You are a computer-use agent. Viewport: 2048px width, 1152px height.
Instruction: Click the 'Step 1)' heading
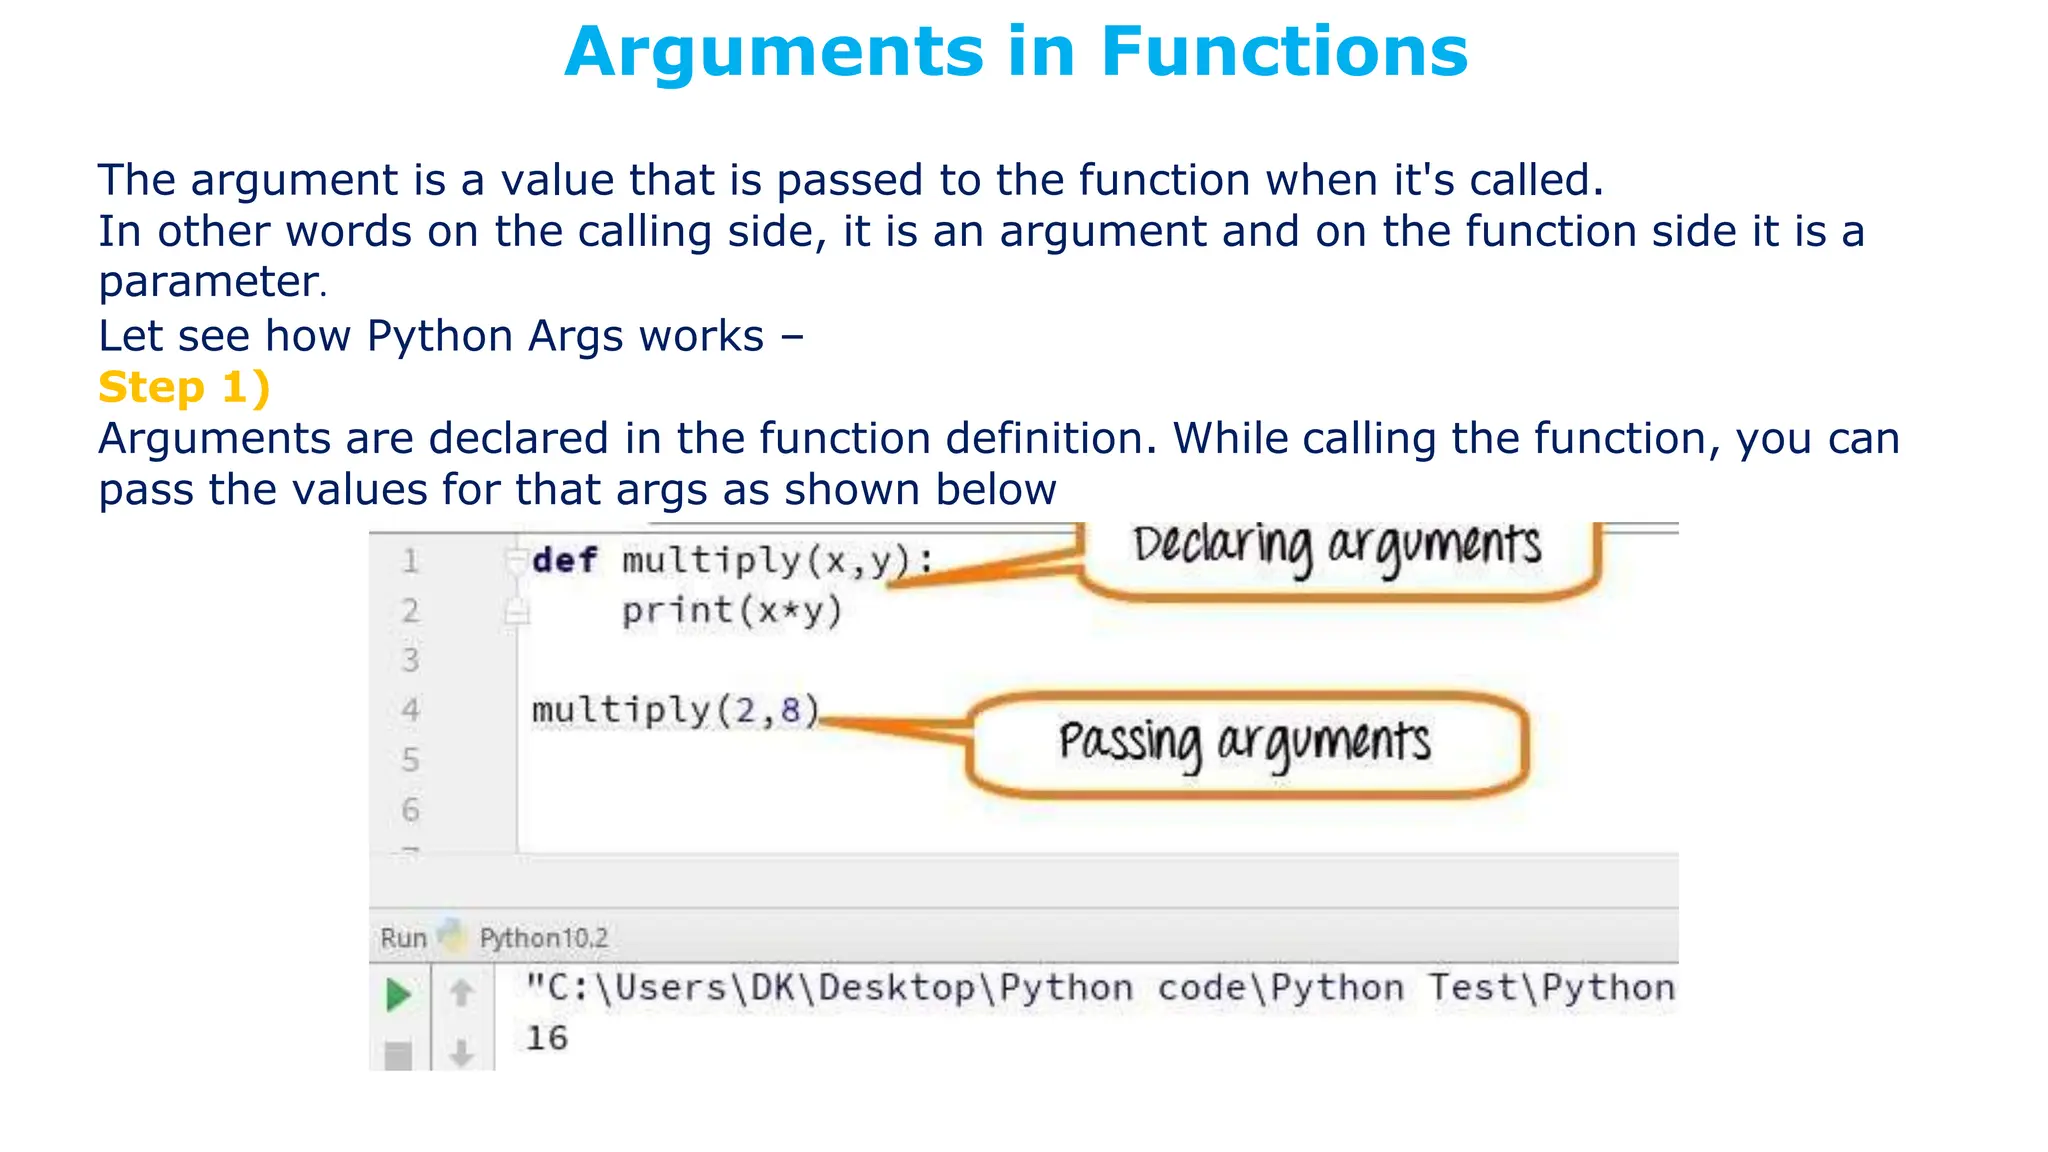pyautogui.click(x=184, y=388)
